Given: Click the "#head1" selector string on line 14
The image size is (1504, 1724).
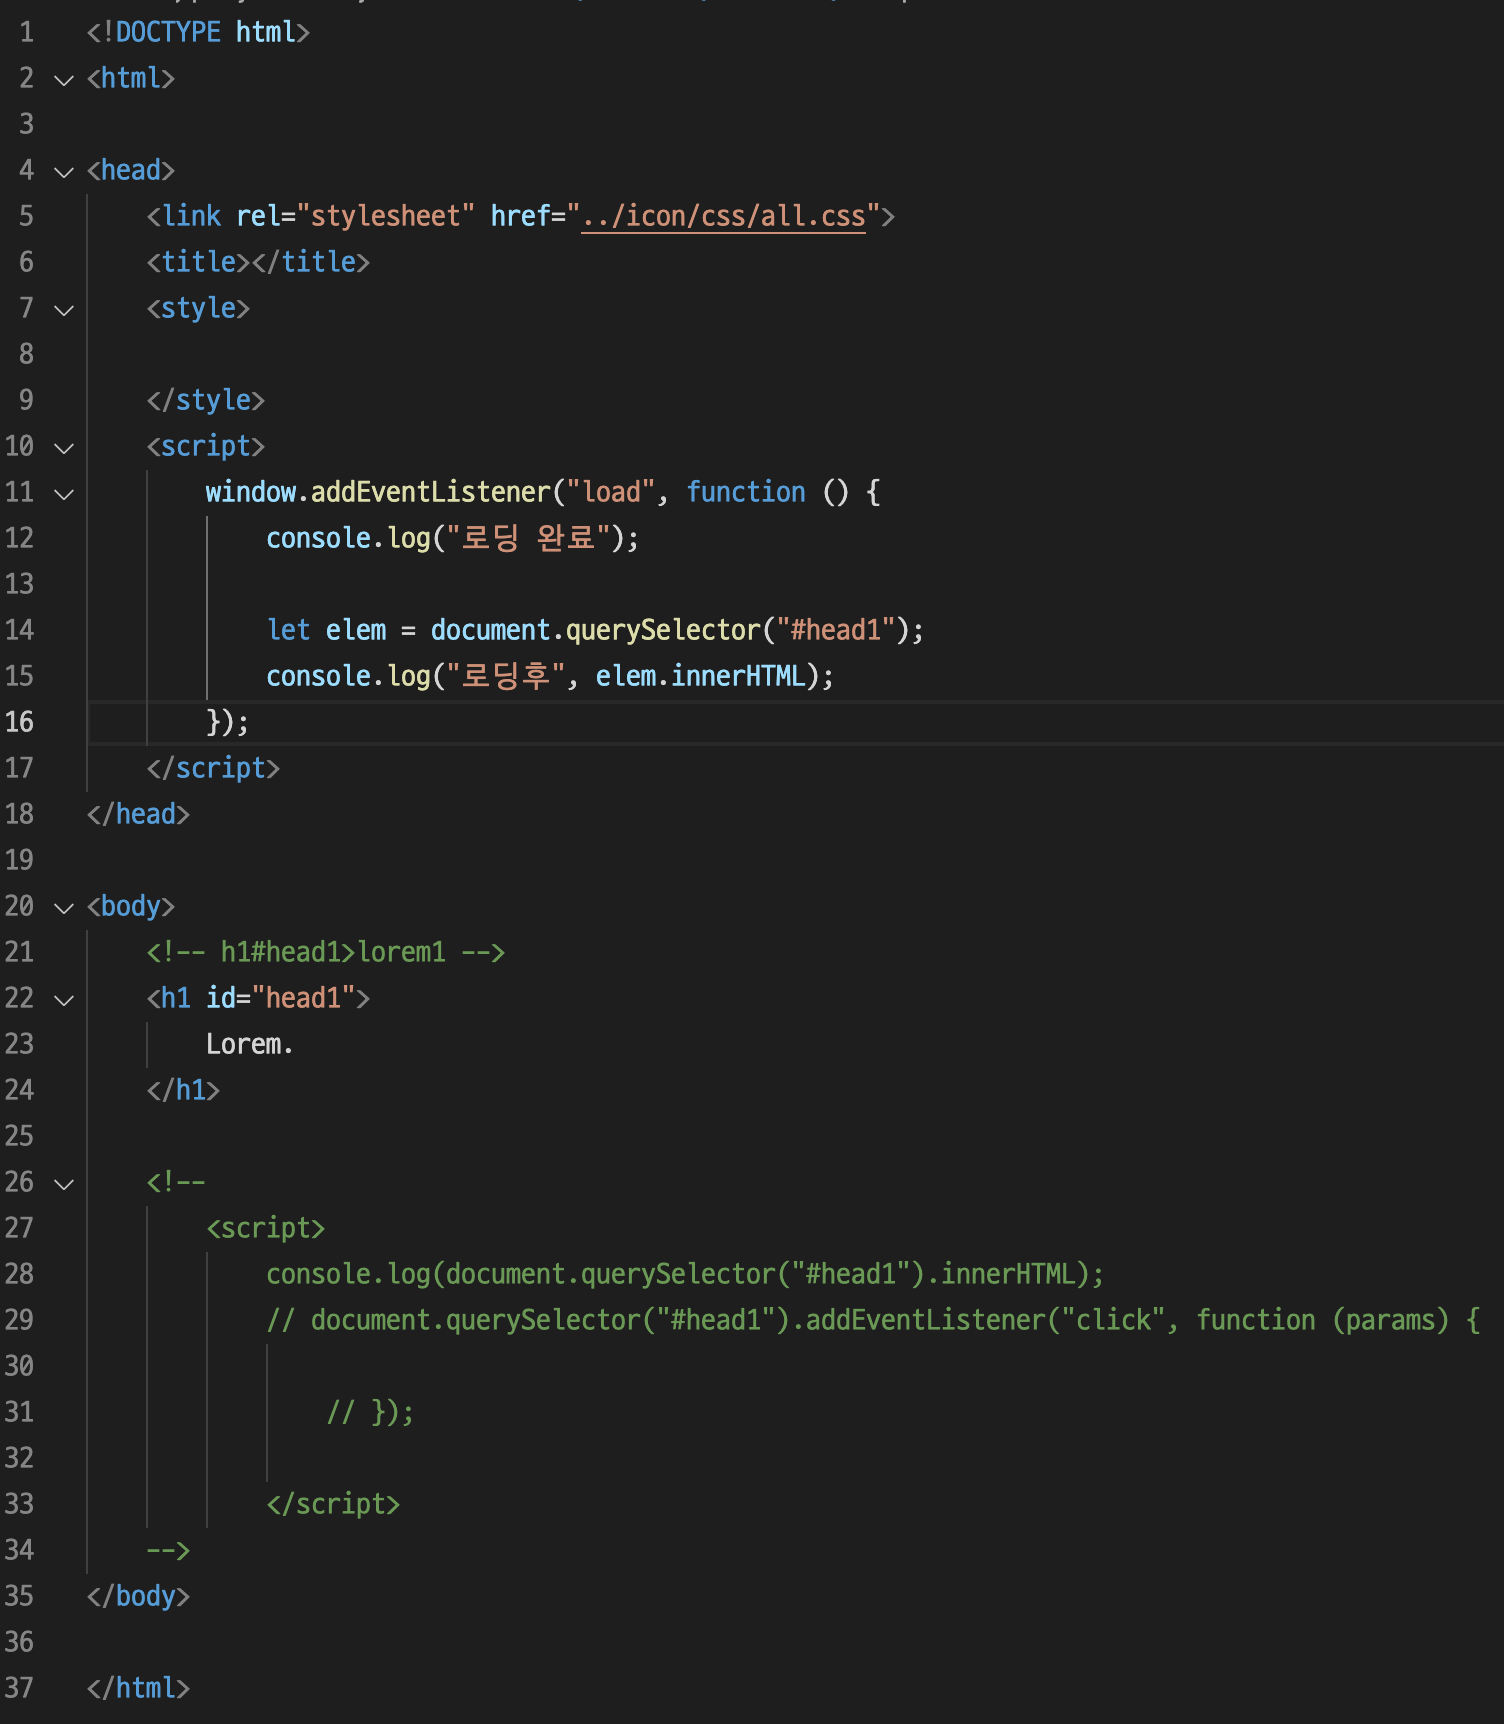Looking at the screenshot, I should coord(835,630).
